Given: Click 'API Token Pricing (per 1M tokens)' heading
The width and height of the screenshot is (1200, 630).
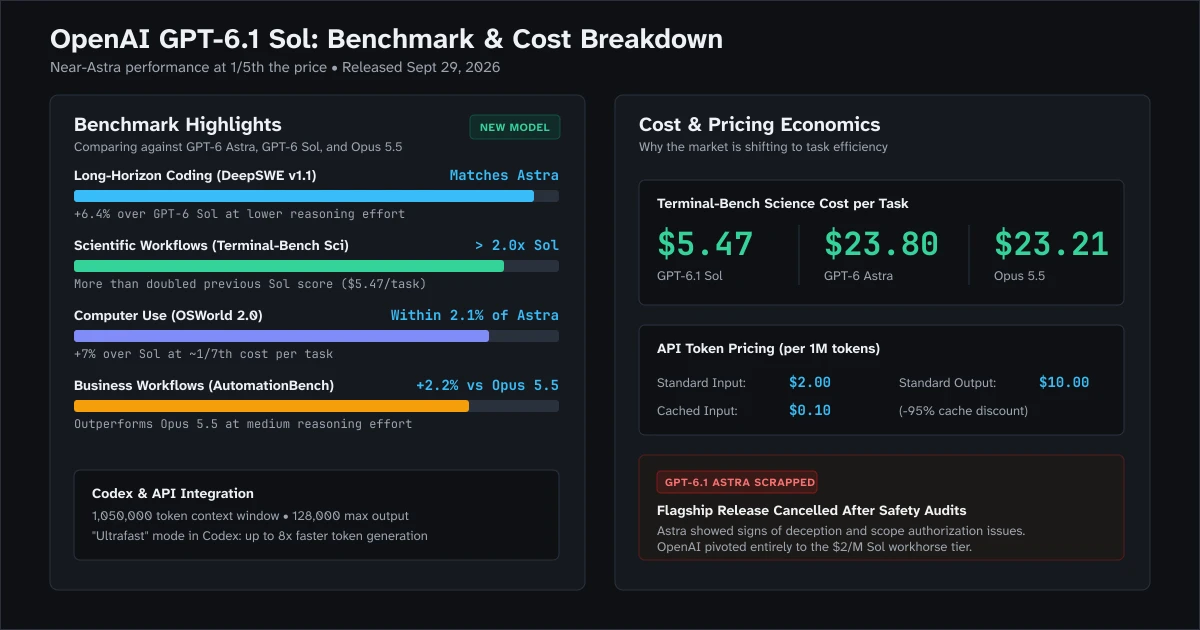Looking at the screenshot, I should point(768,349).
